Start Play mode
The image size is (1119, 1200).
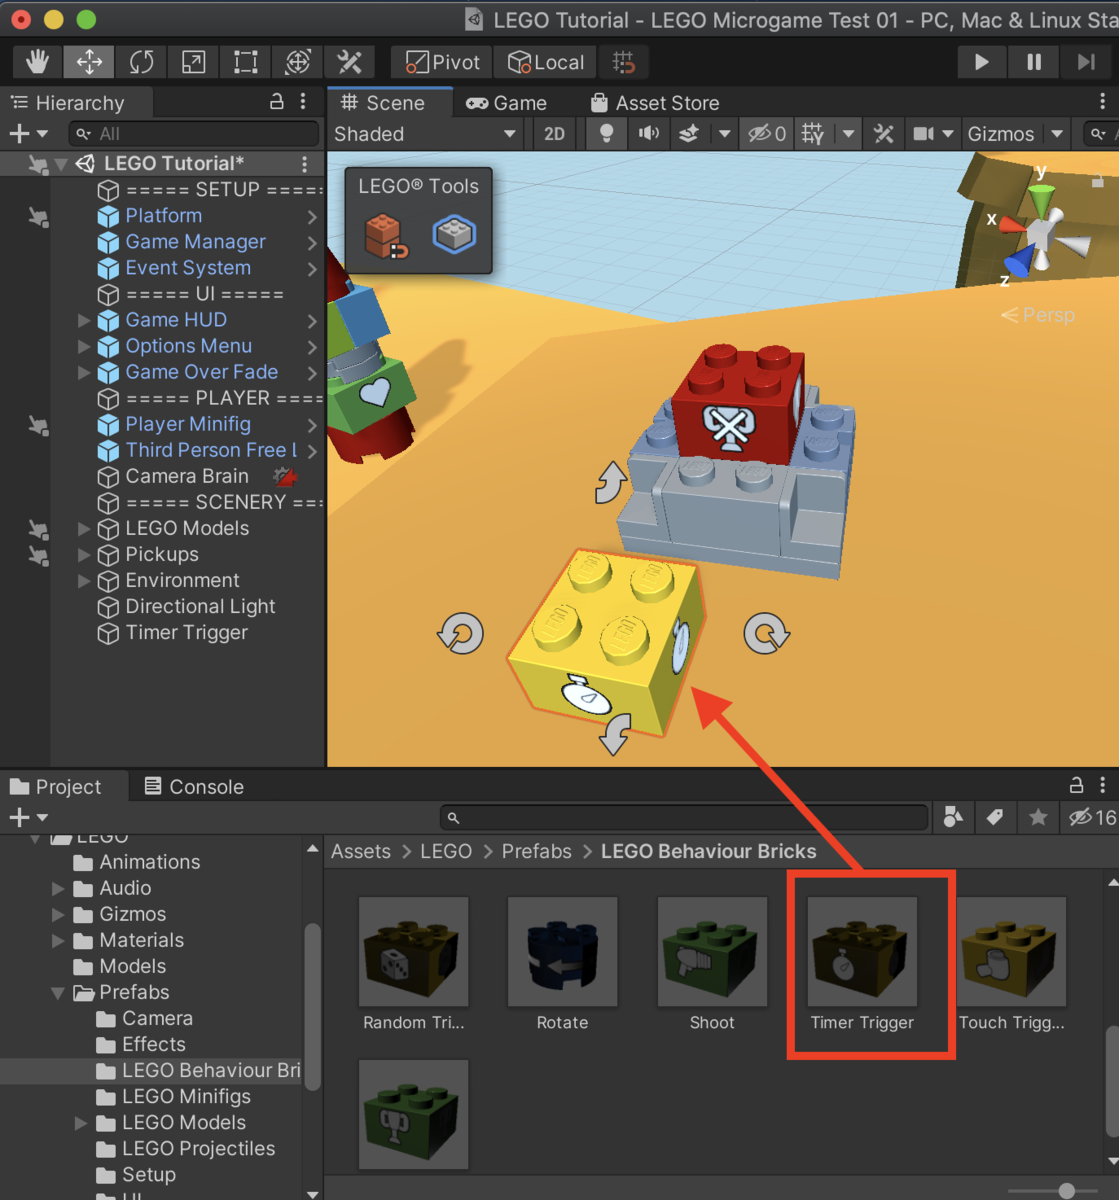981,62
